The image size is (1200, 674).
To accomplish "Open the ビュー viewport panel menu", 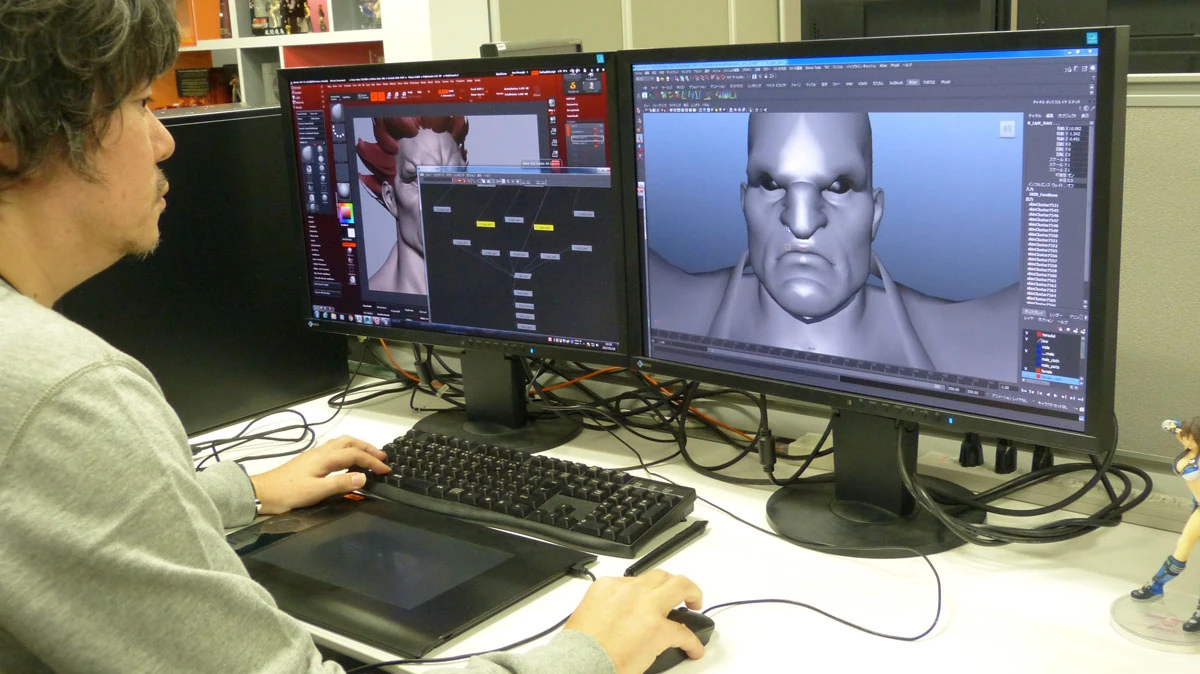I will pyautogui.click(x=646, y=104).
